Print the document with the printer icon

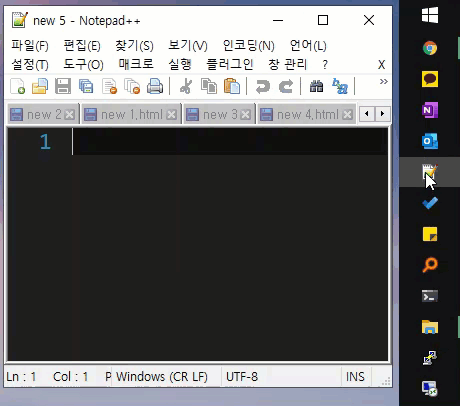pos(155,86)
